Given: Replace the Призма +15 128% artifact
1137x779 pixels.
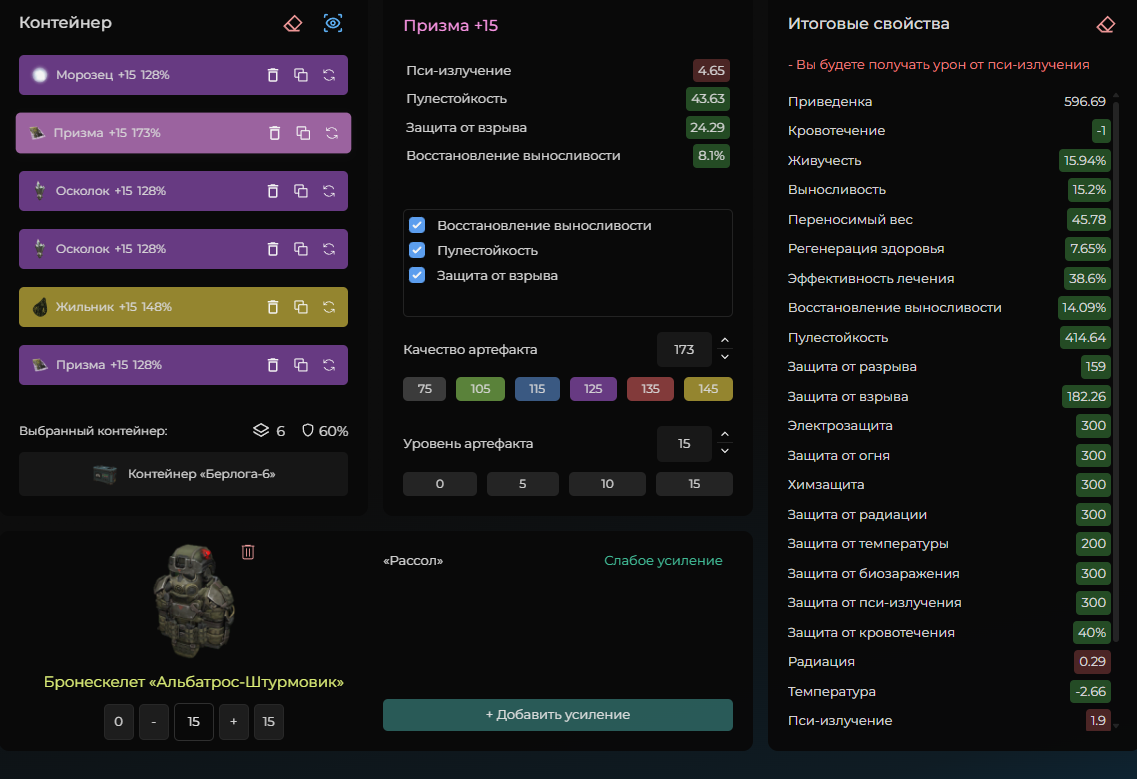Looking at the screenshot, I should [x=329, y=365].
